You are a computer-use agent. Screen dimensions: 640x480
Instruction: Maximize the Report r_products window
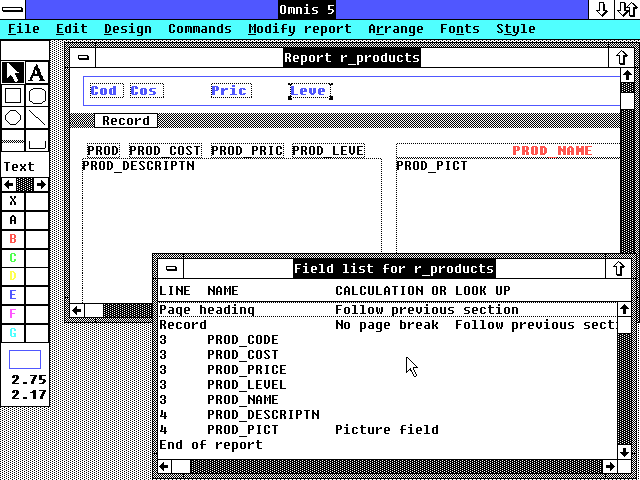click(621, 58)
